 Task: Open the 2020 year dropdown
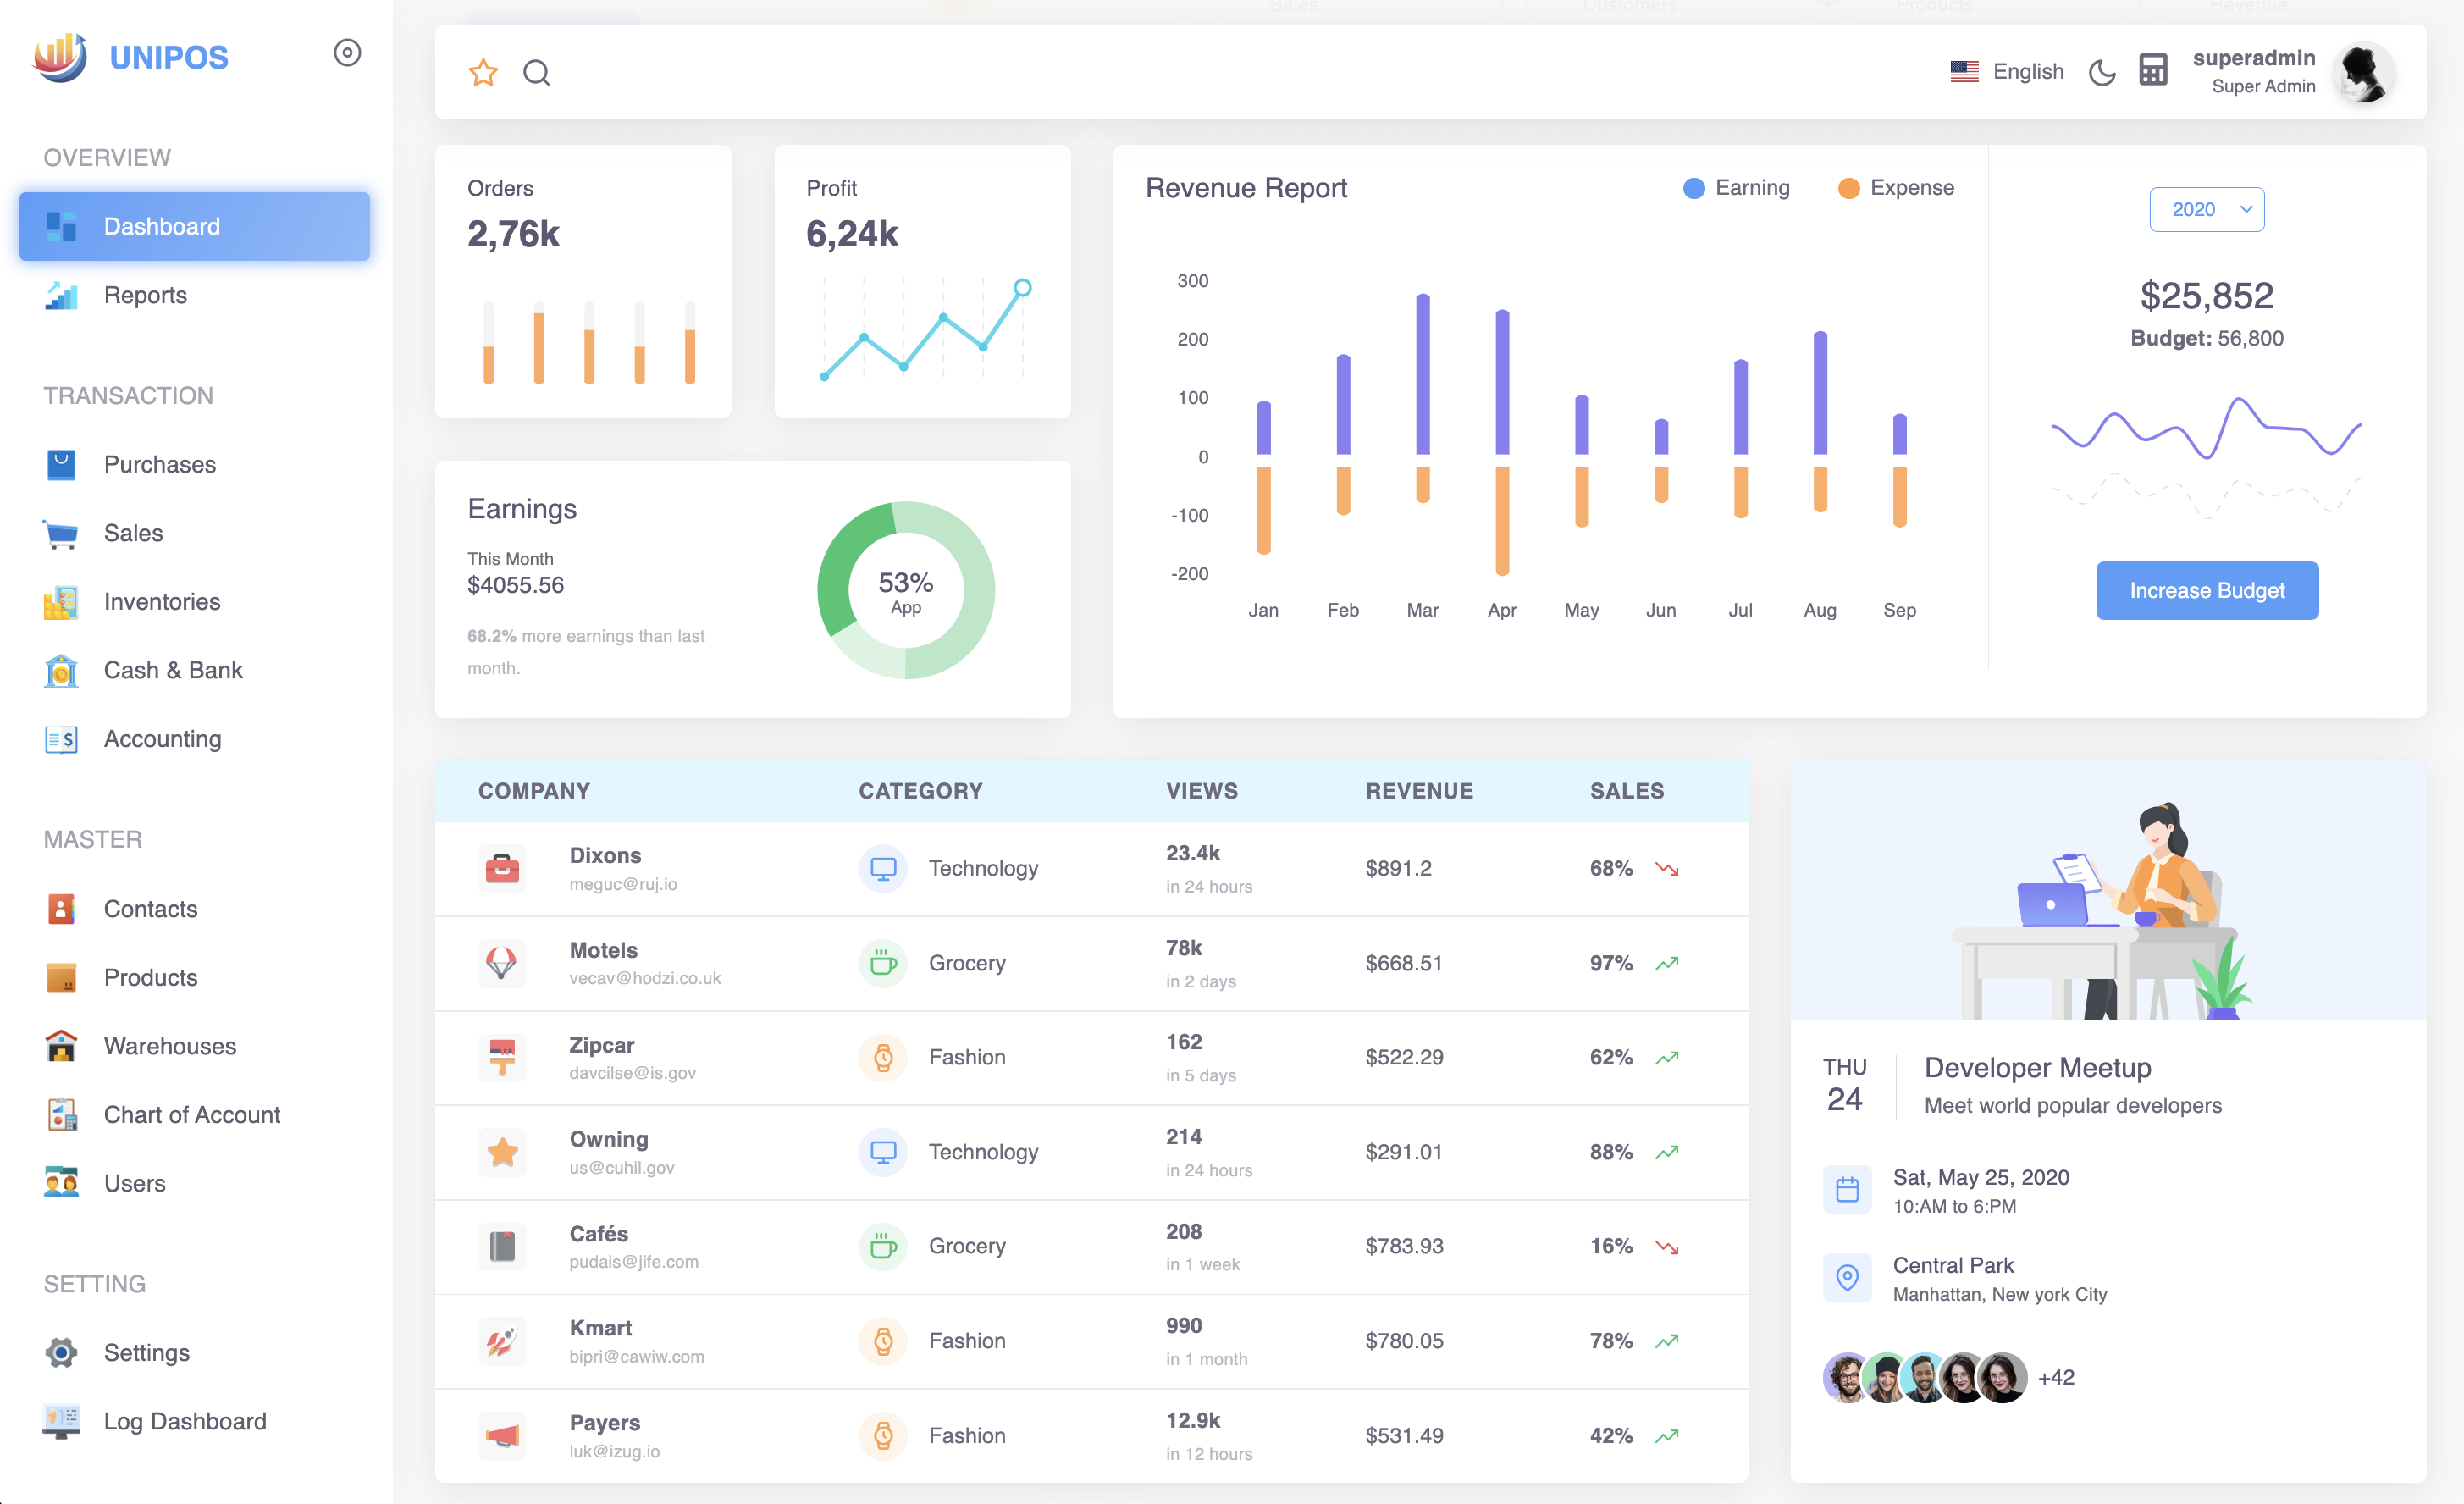[x=2206, y=209]
